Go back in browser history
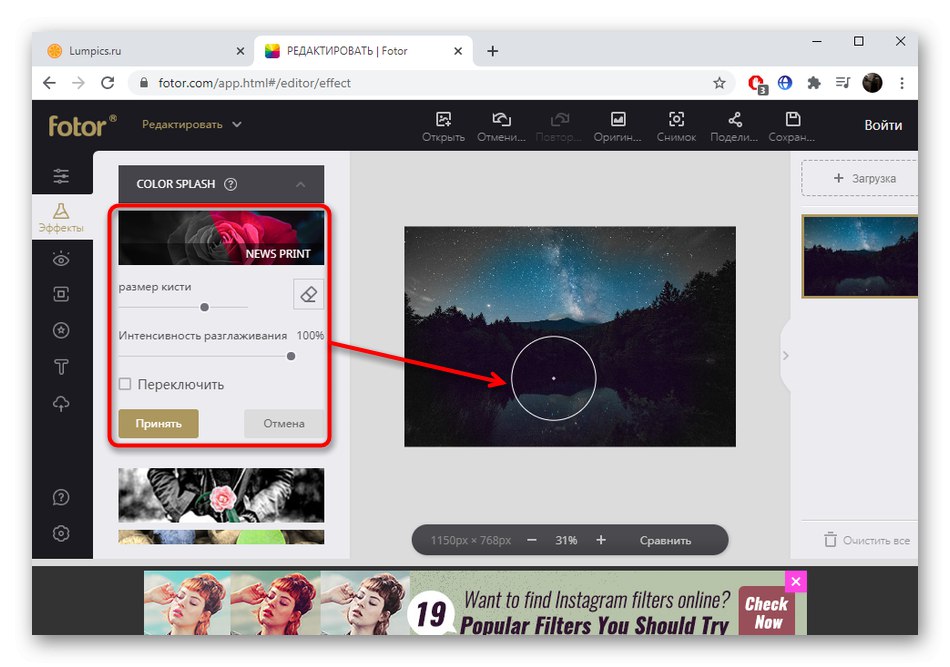 coord(50,83)
